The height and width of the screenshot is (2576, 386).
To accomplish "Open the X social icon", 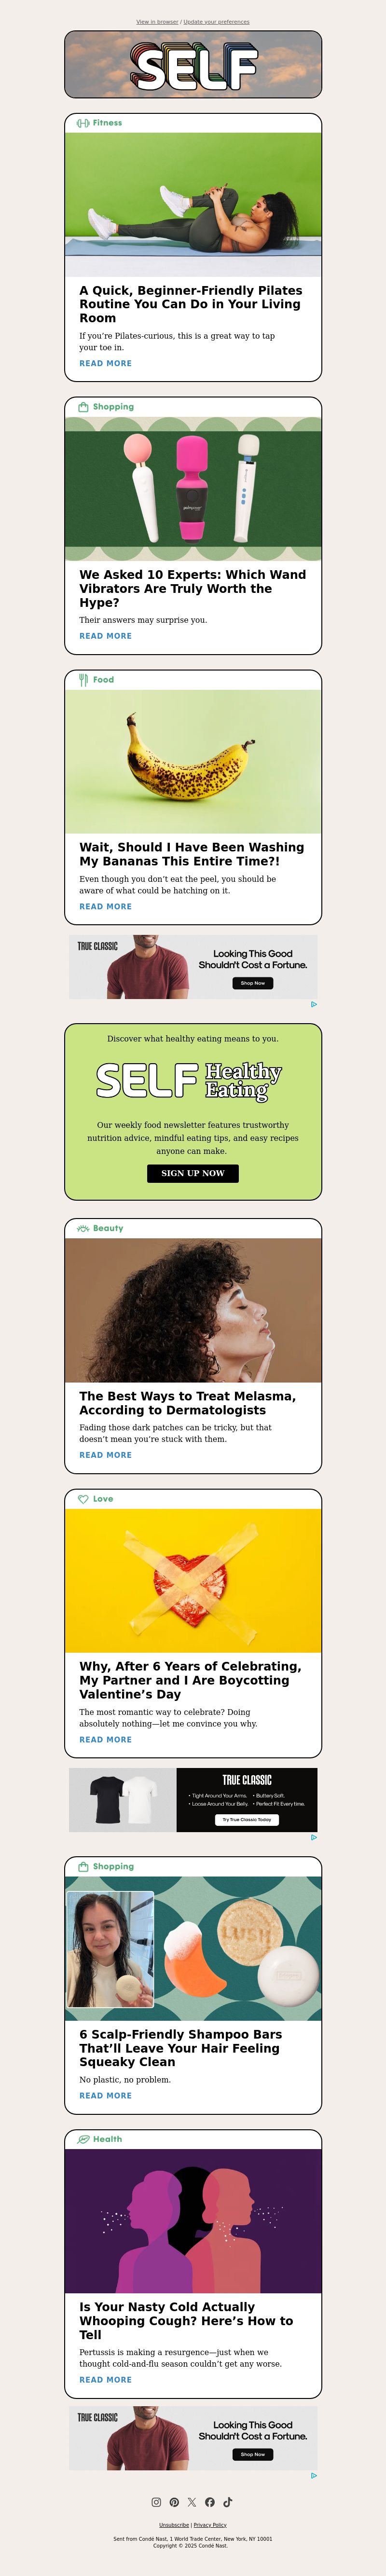I will pyautogui.click(x=192, y=2502).
